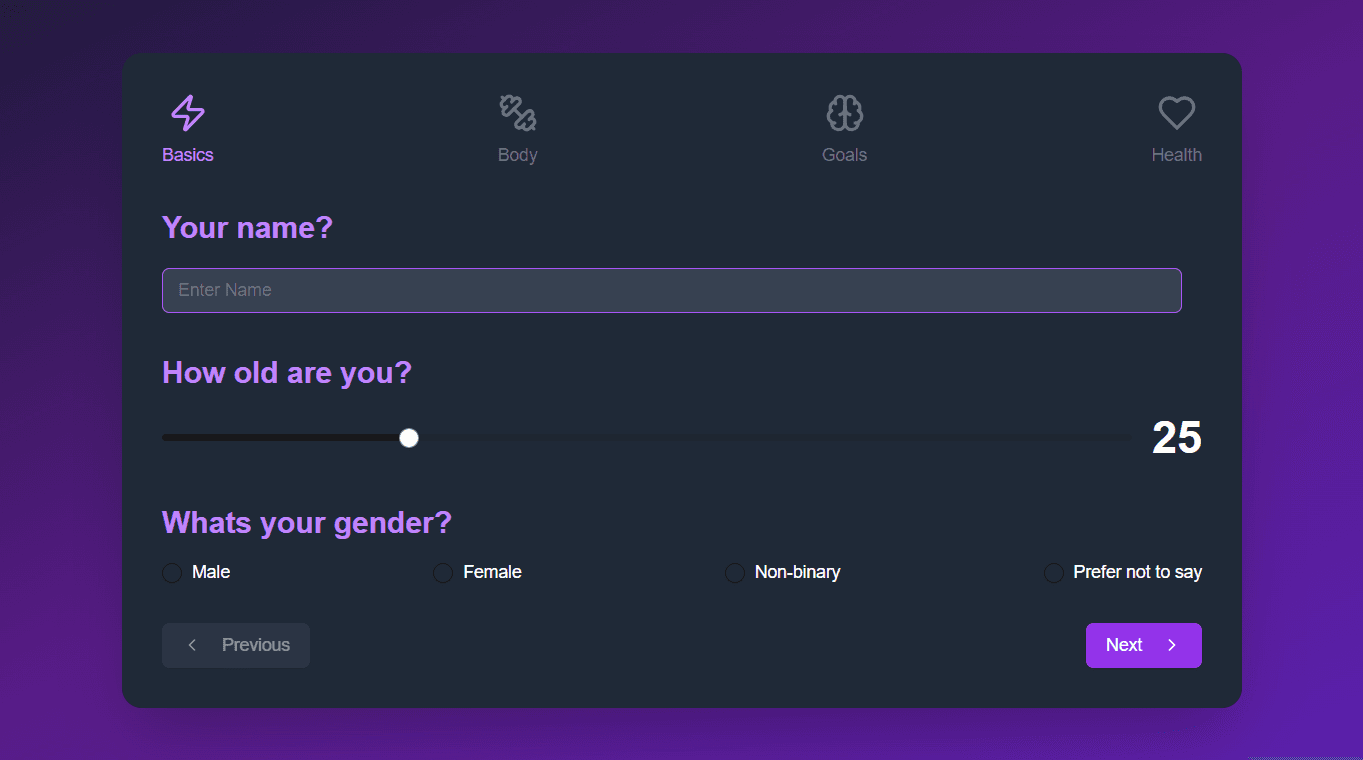Focus the Enter Name input field

tap(672, 290)
